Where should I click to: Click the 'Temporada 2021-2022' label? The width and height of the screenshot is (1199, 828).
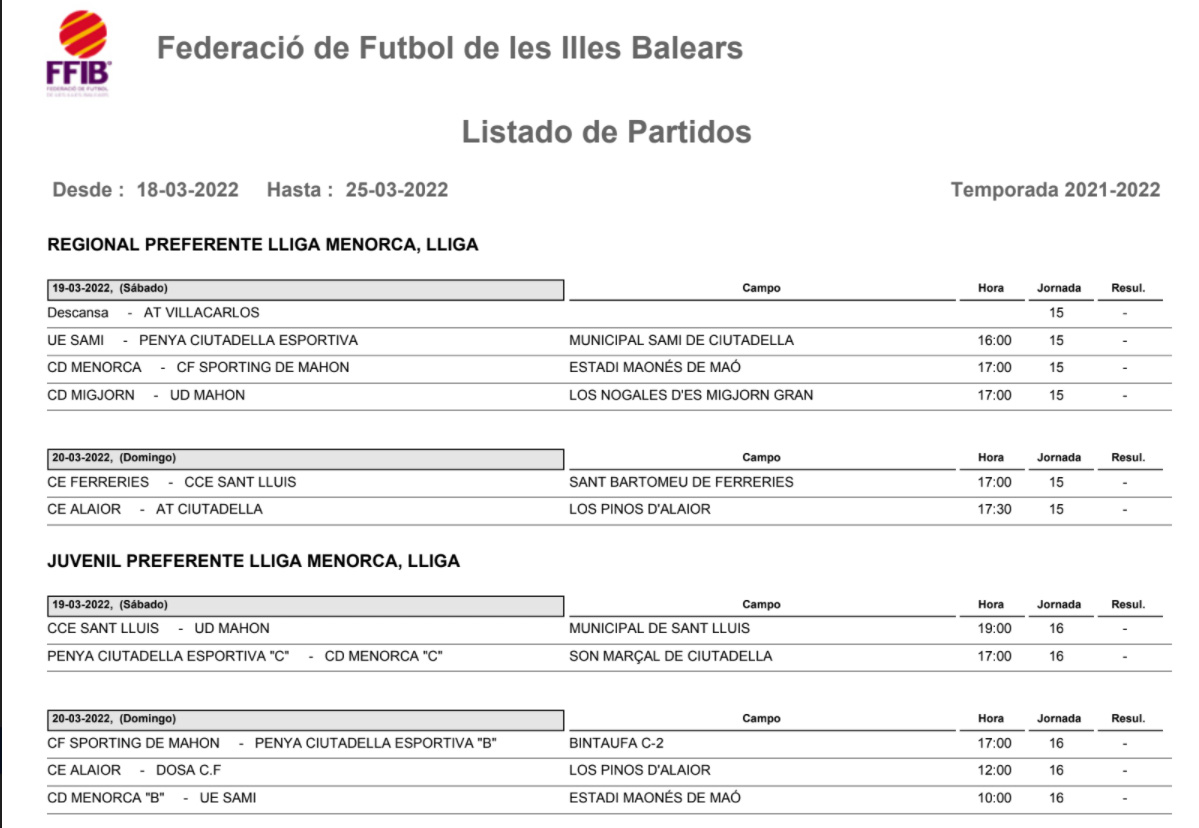(1055, 190)
